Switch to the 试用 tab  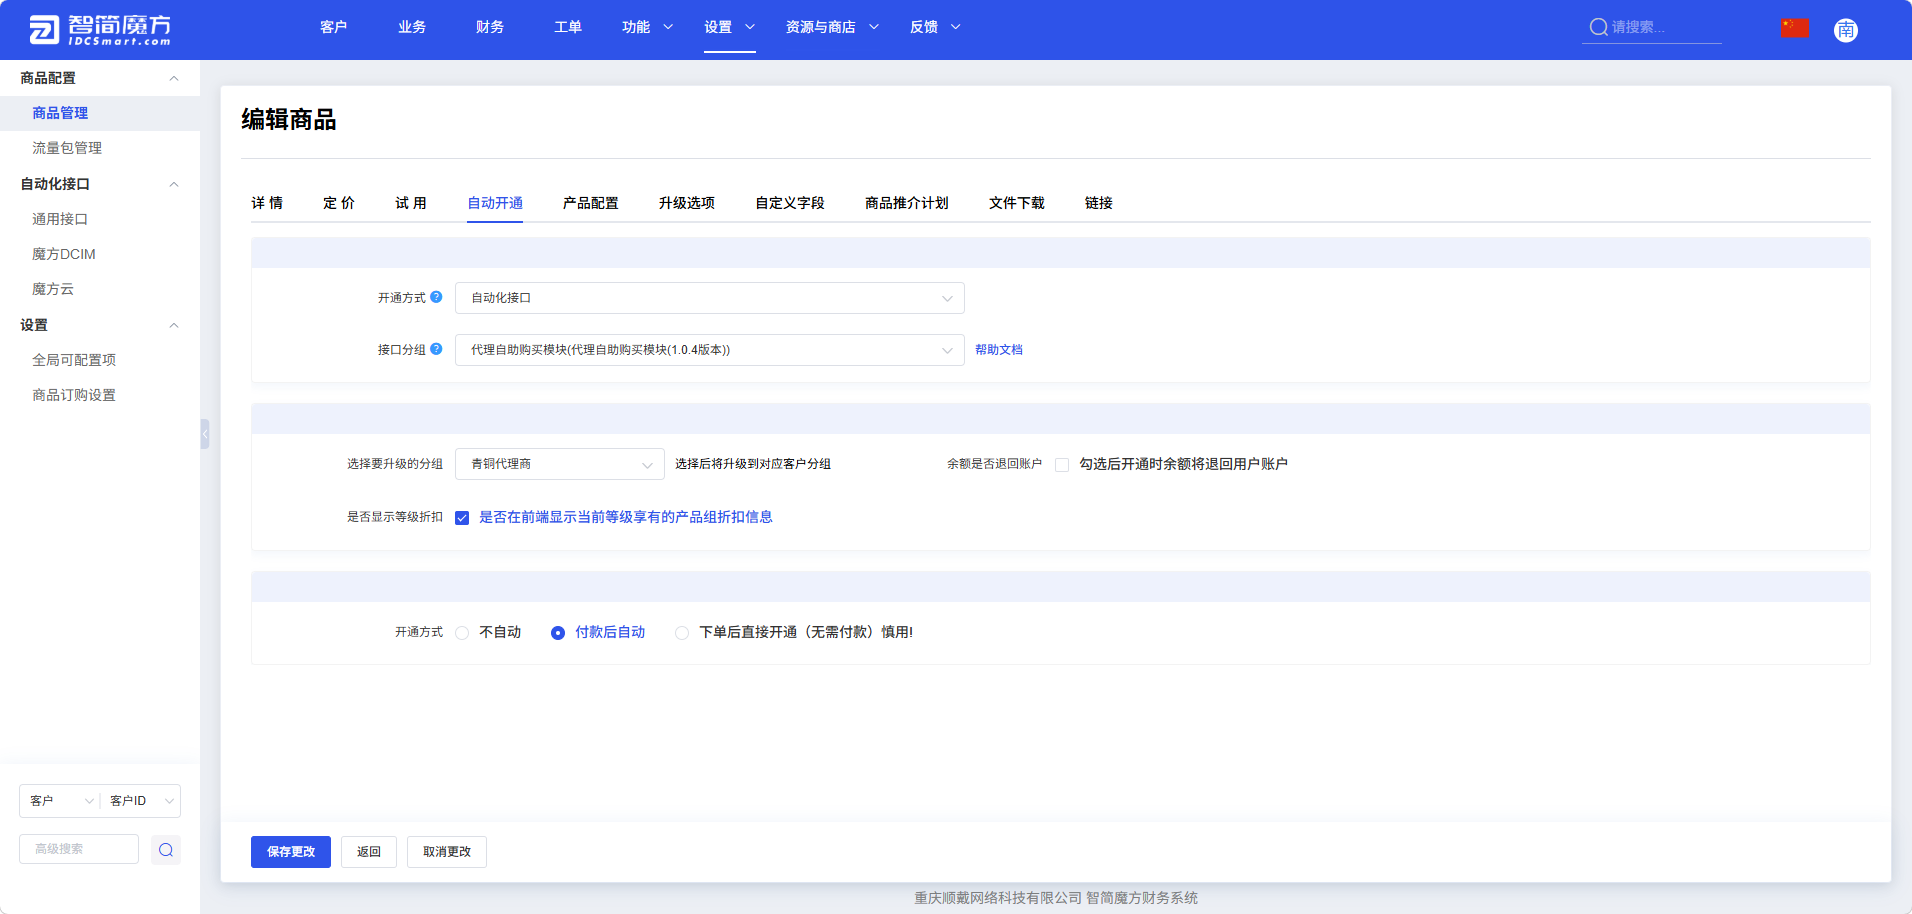(411, 203)
